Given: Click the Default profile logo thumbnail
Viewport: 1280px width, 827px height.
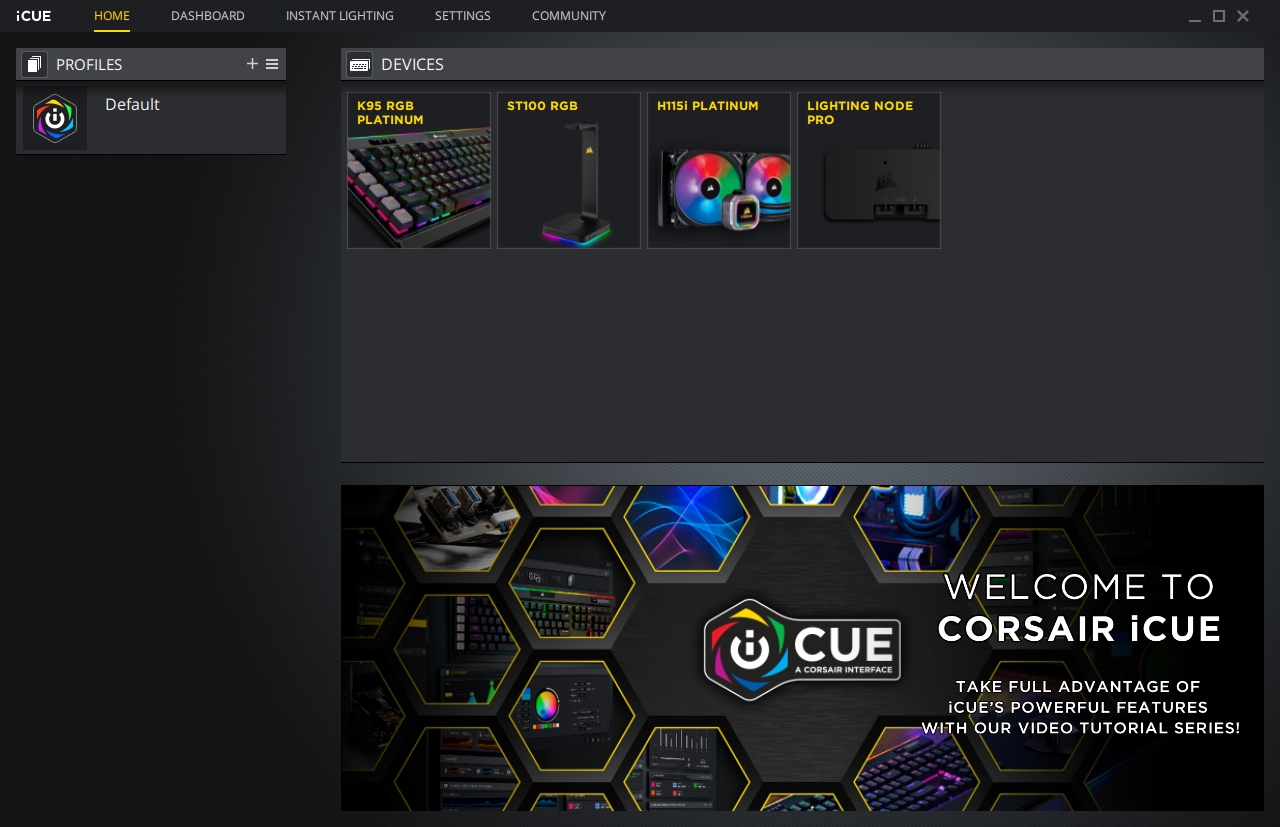Looking at the screenshot, I should click(55, 118).
